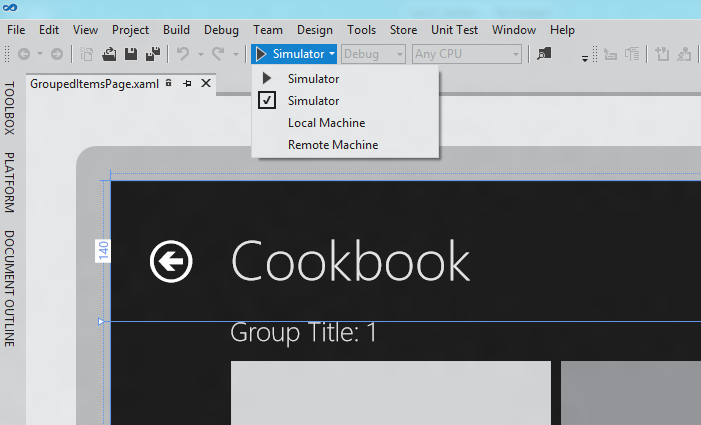Screen dimensions: 701x425
Task: Click the Redo arrow icon
Action: tap(218, 54)
